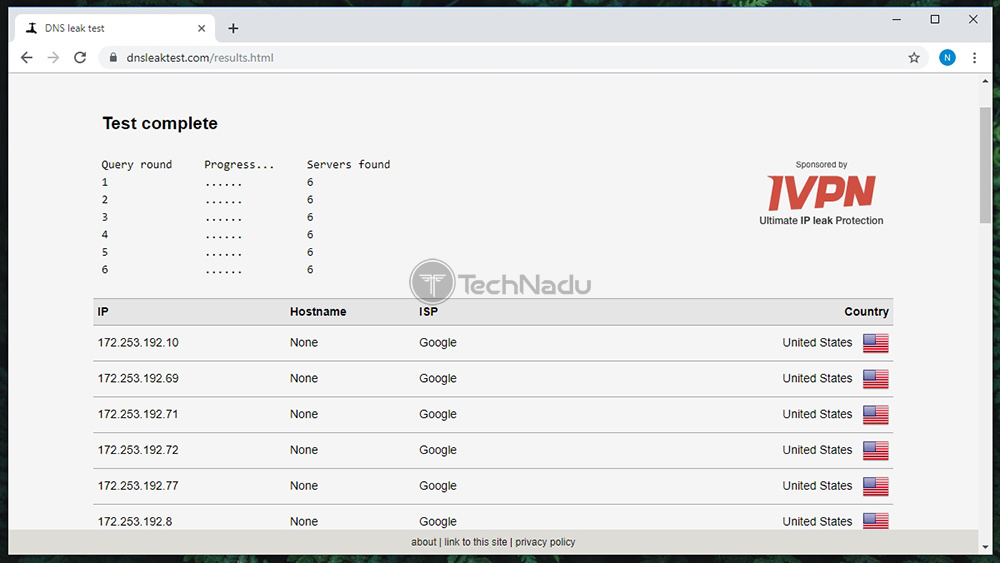This screenshot has width=1000, height=563.
Task: Click Ultimate IP leak Protection tagline
Action: coord(821,221)
